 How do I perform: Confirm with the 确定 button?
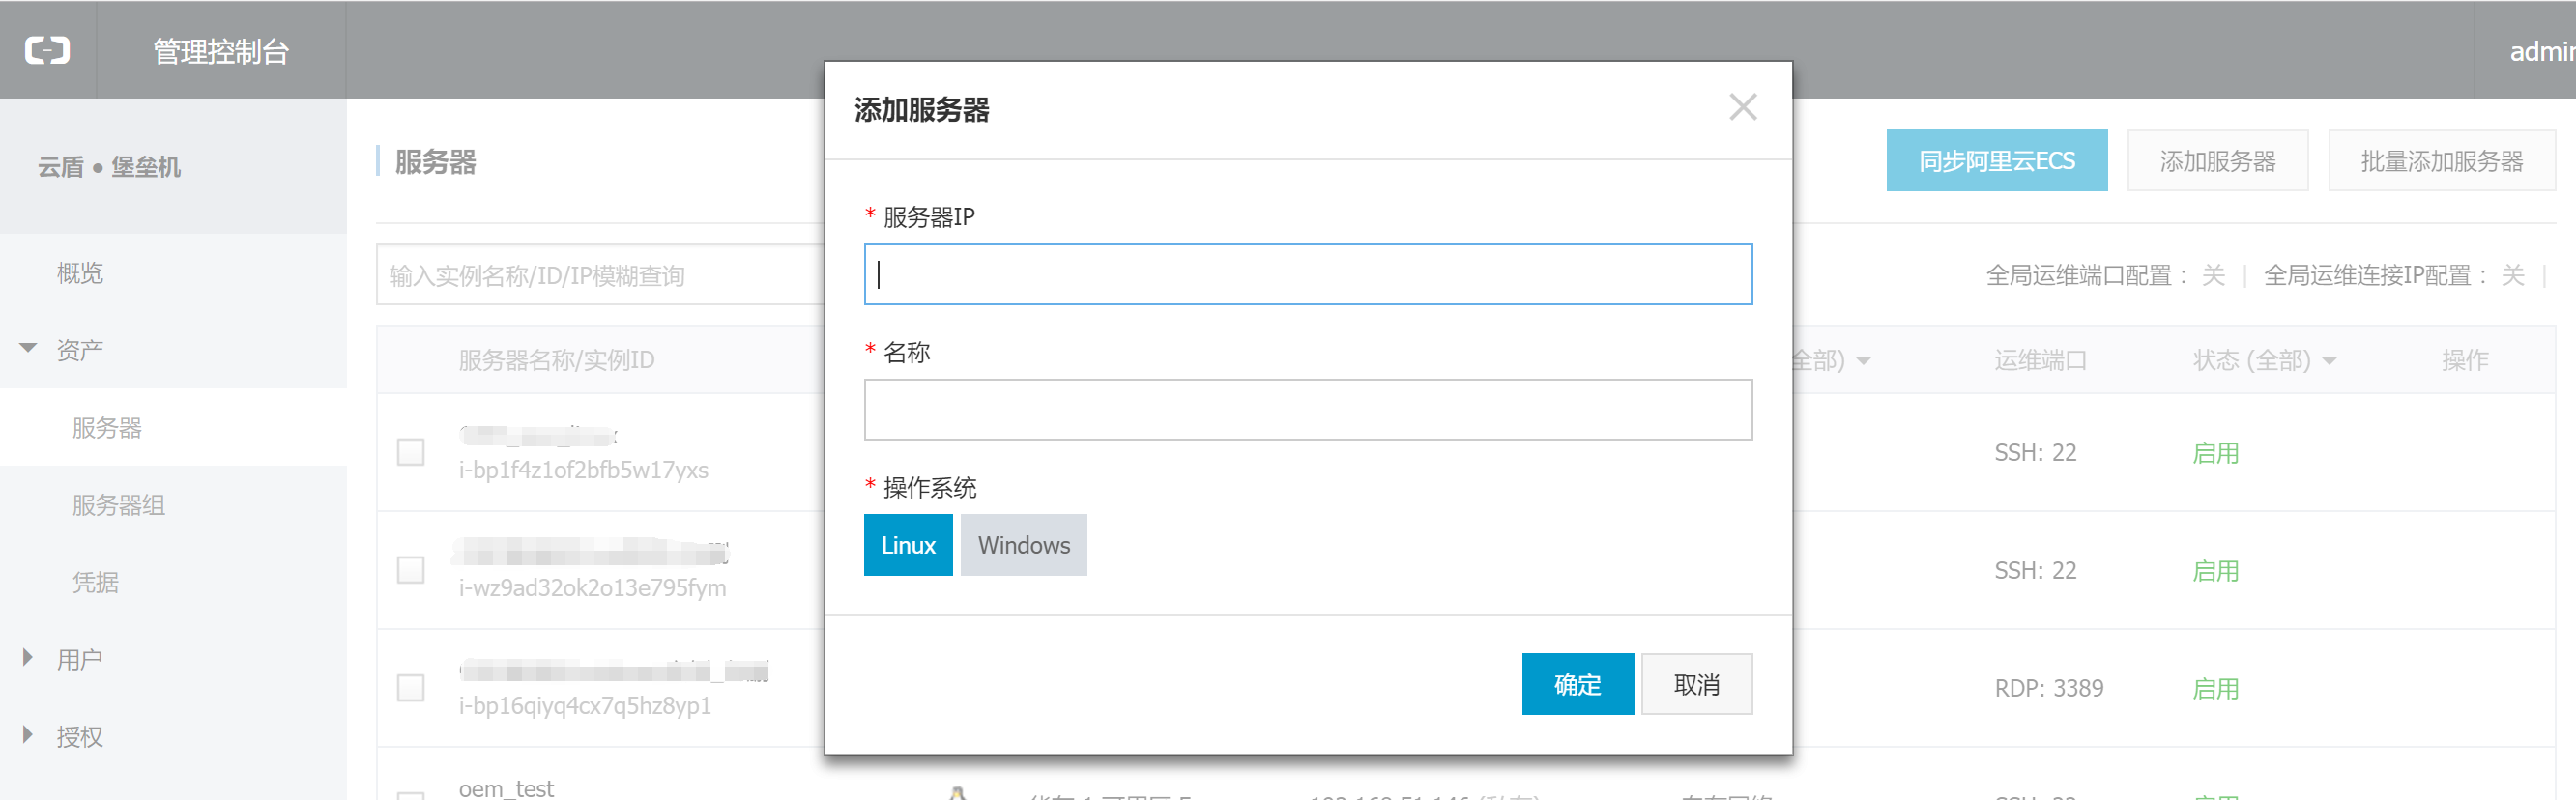coord(1578,684)
